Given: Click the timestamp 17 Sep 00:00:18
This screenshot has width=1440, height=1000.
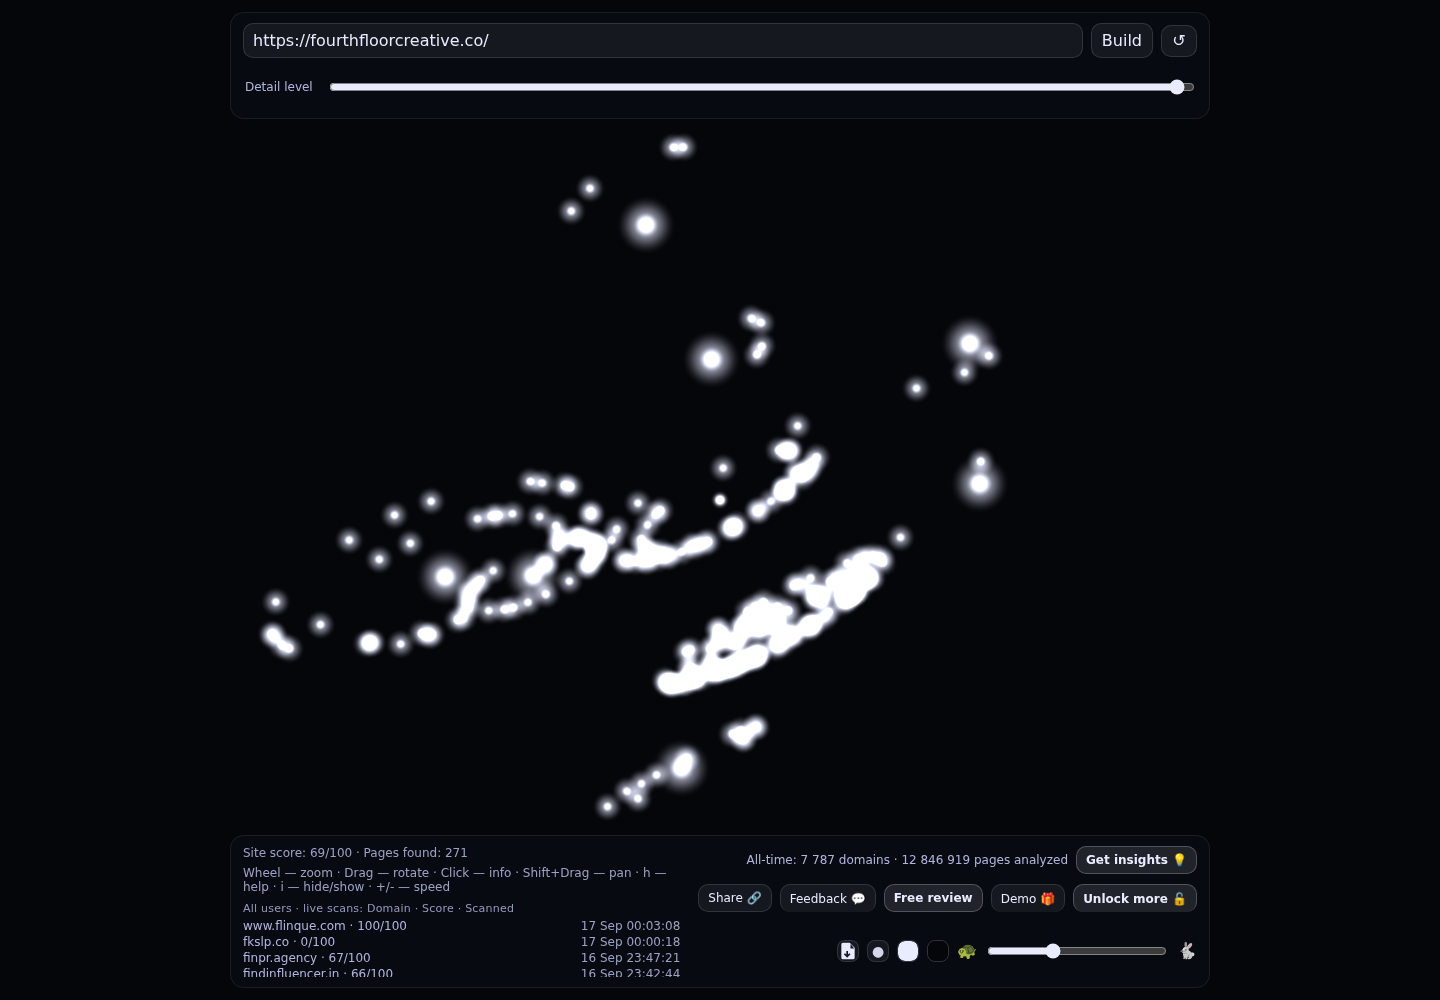Looking at the screenshot, I should pos(630,942).
